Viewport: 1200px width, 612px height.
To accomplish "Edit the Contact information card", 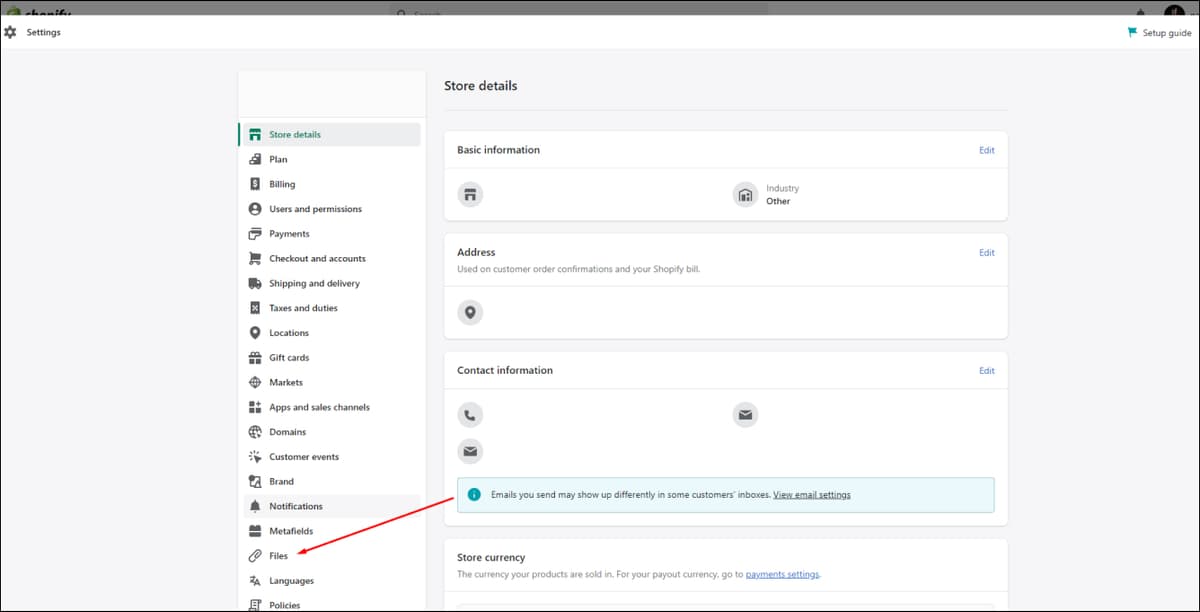I will (x=987, y=371).
